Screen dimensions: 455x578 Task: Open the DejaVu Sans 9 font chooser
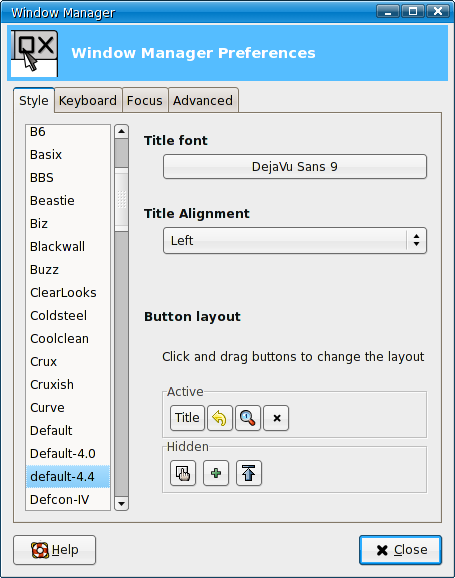295,167
